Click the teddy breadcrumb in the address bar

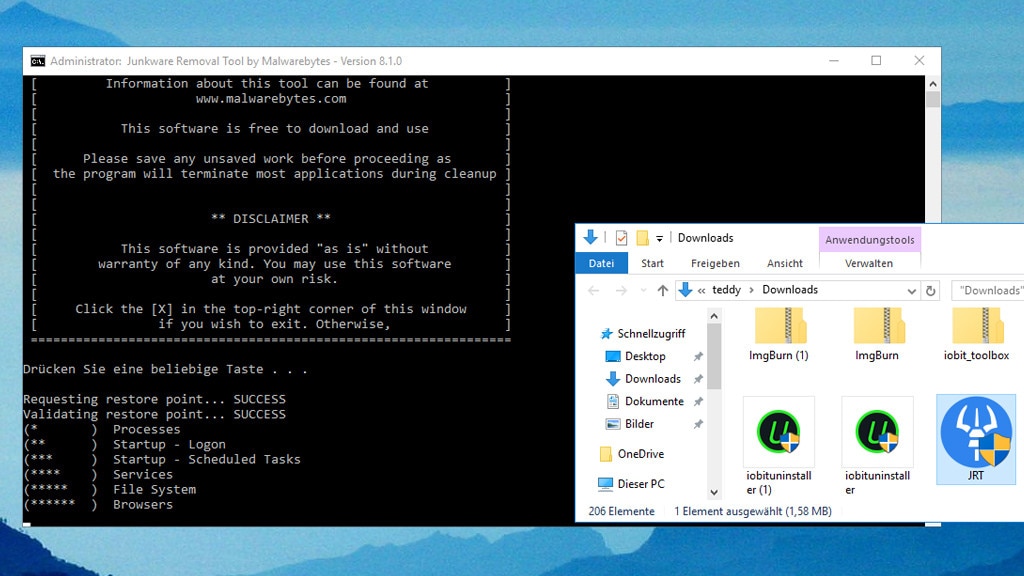click(x=726, y=290)
